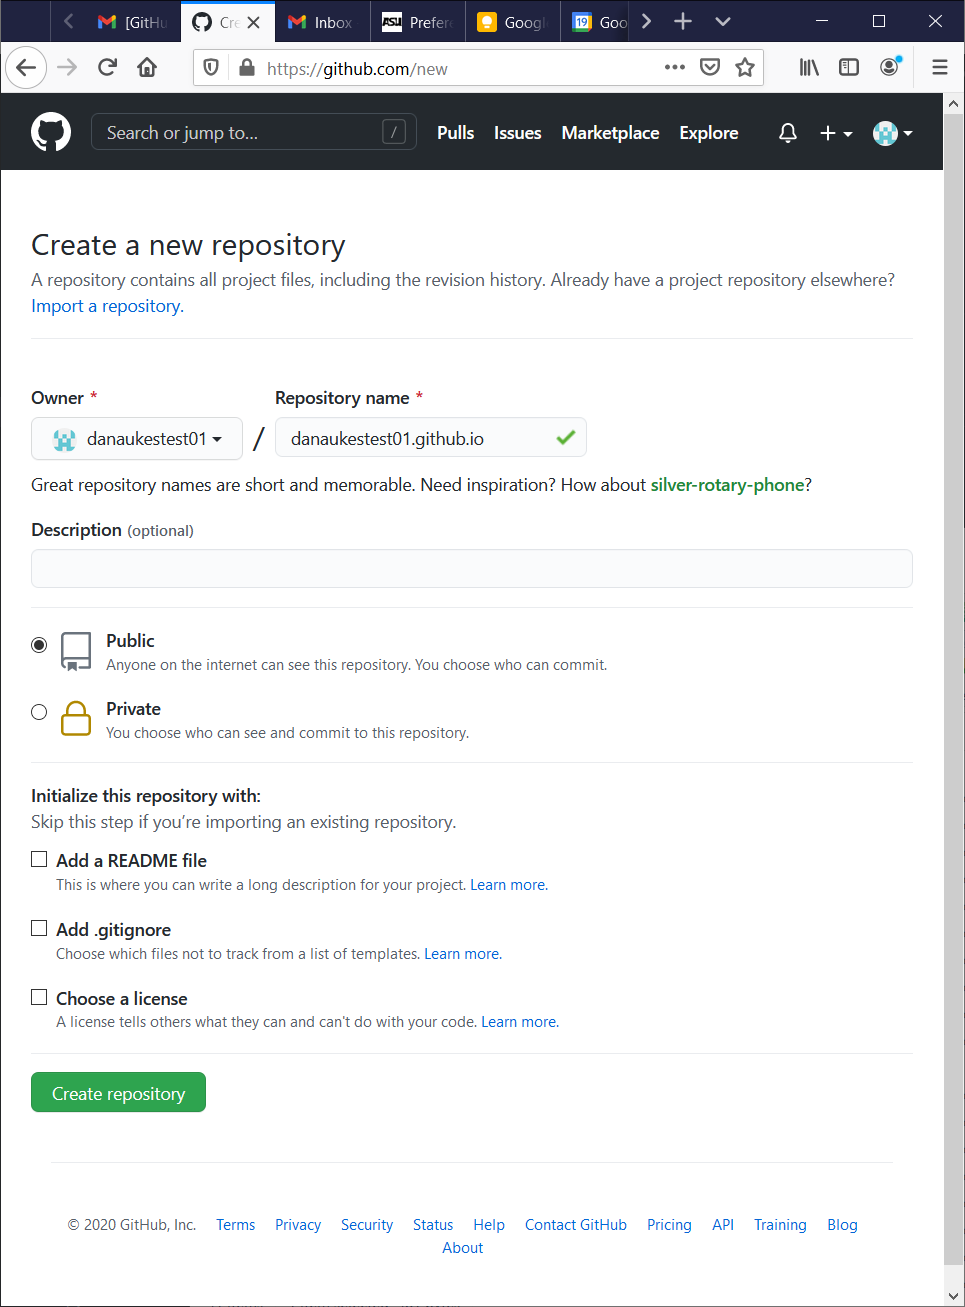The image size is (965, 1307).
Task: Bookmark this page with the star icon
Action: 745,67
